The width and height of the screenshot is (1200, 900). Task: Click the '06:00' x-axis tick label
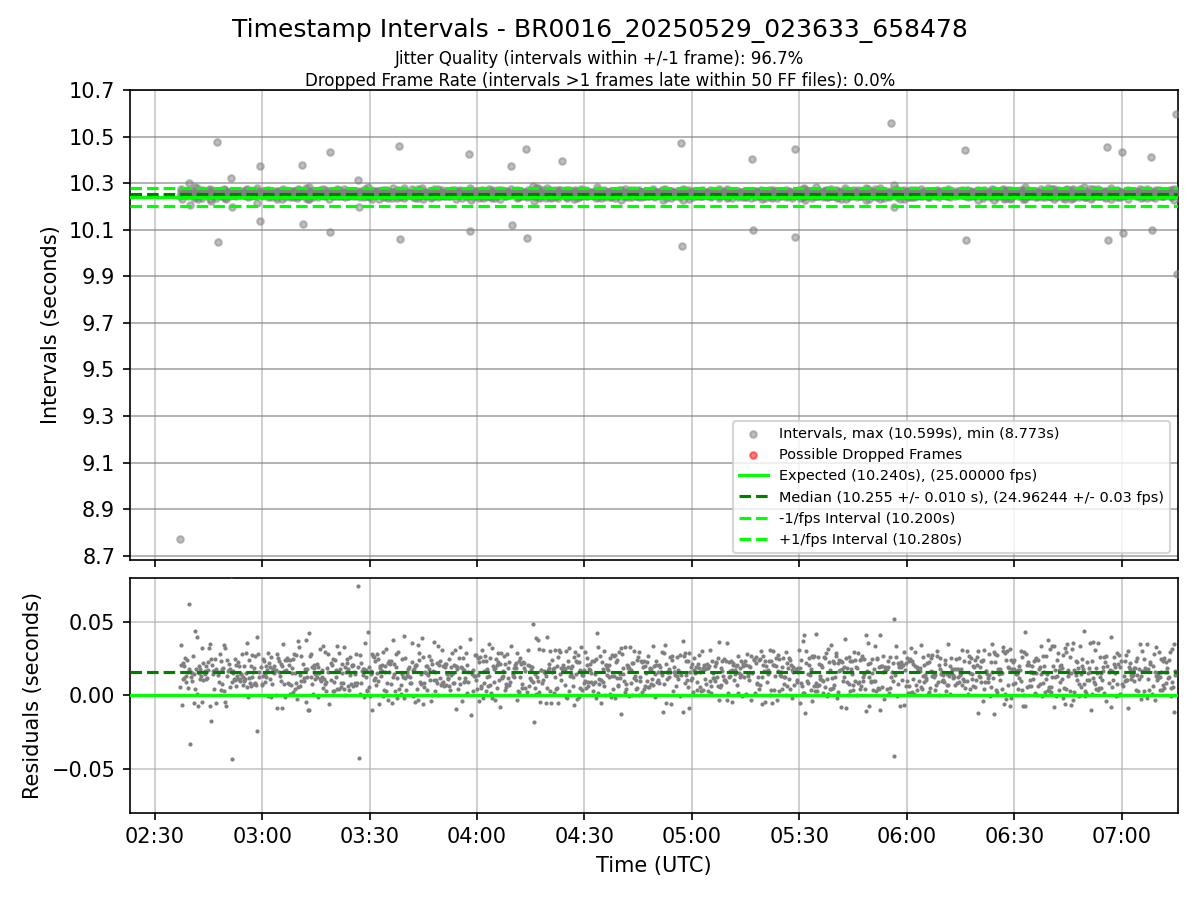click(906, 835)
